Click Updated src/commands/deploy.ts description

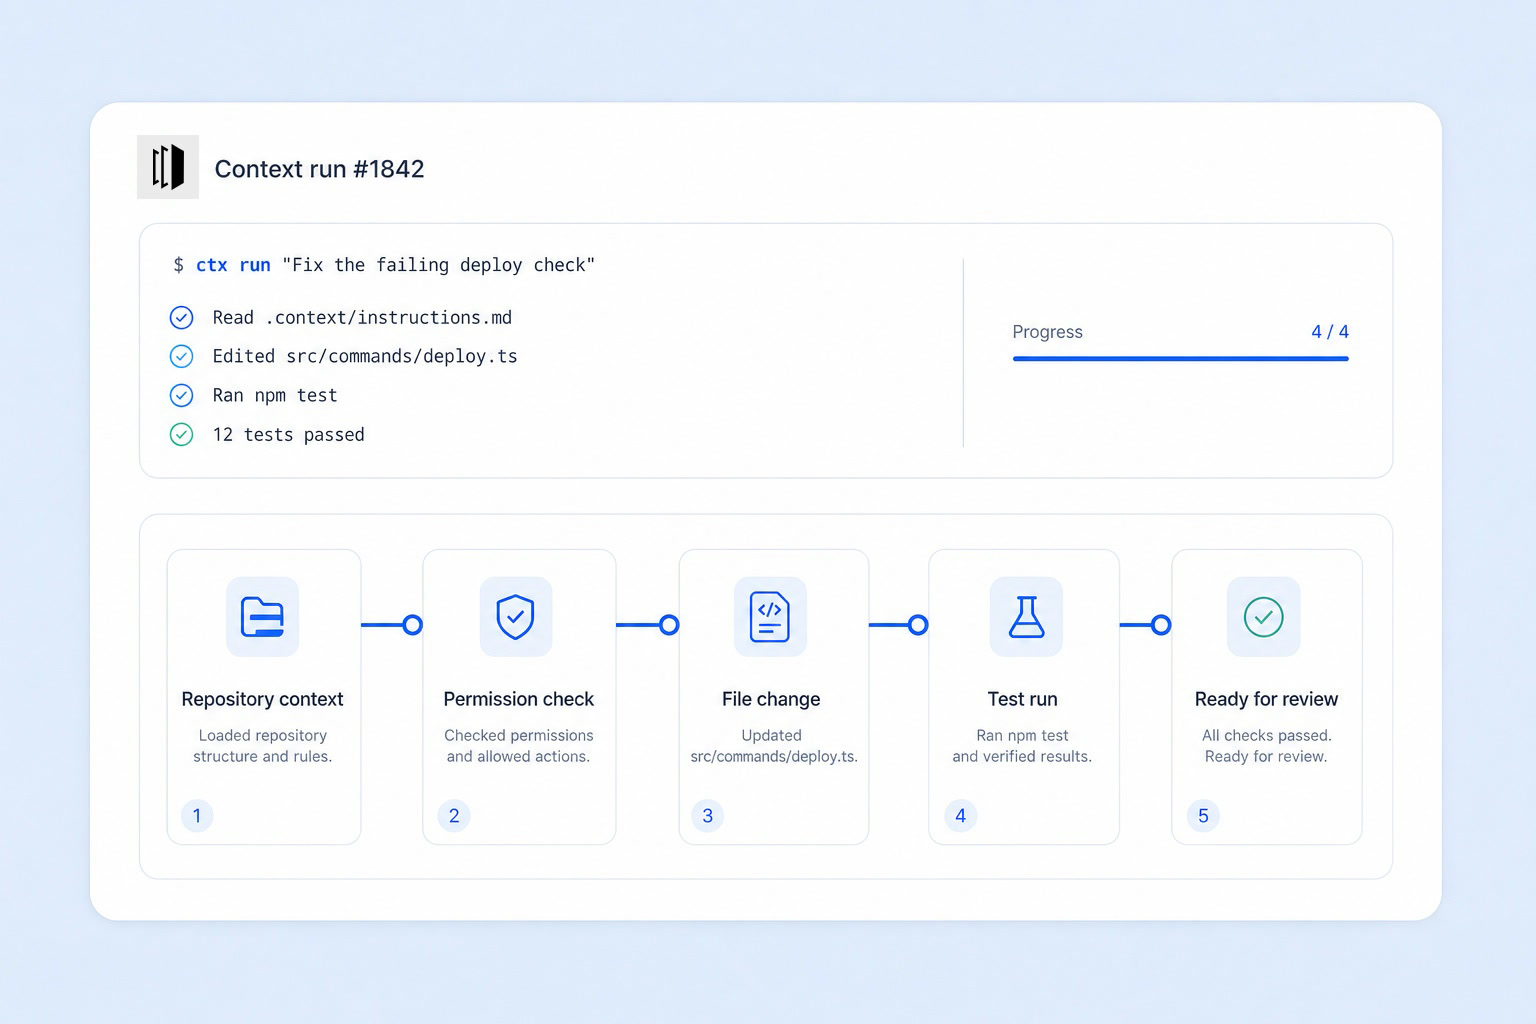pos(774,746)
